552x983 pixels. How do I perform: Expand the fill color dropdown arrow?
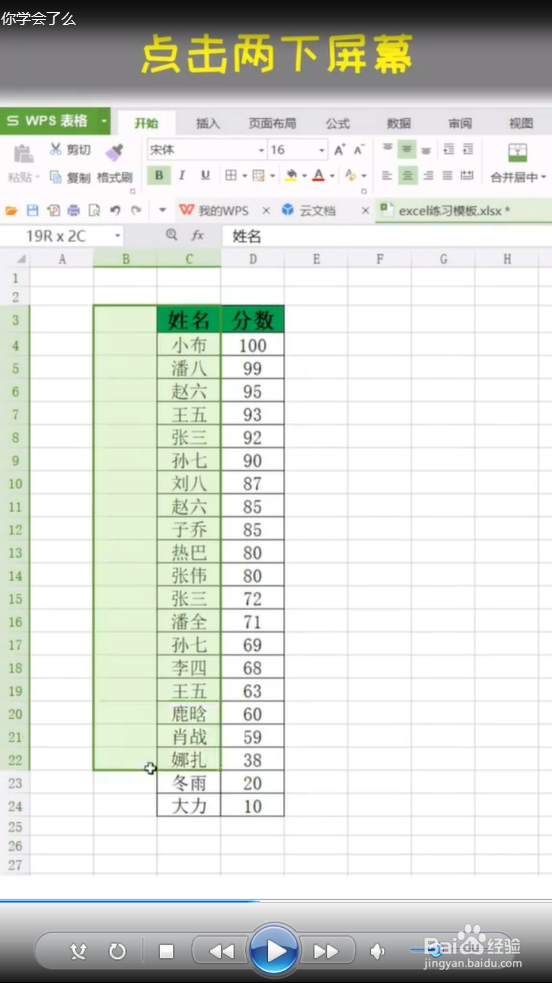[304, 176]
